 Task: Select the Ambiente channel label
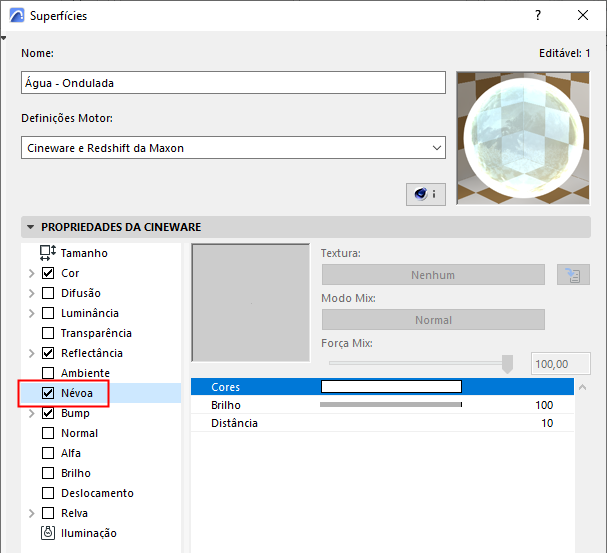point(85,373)
